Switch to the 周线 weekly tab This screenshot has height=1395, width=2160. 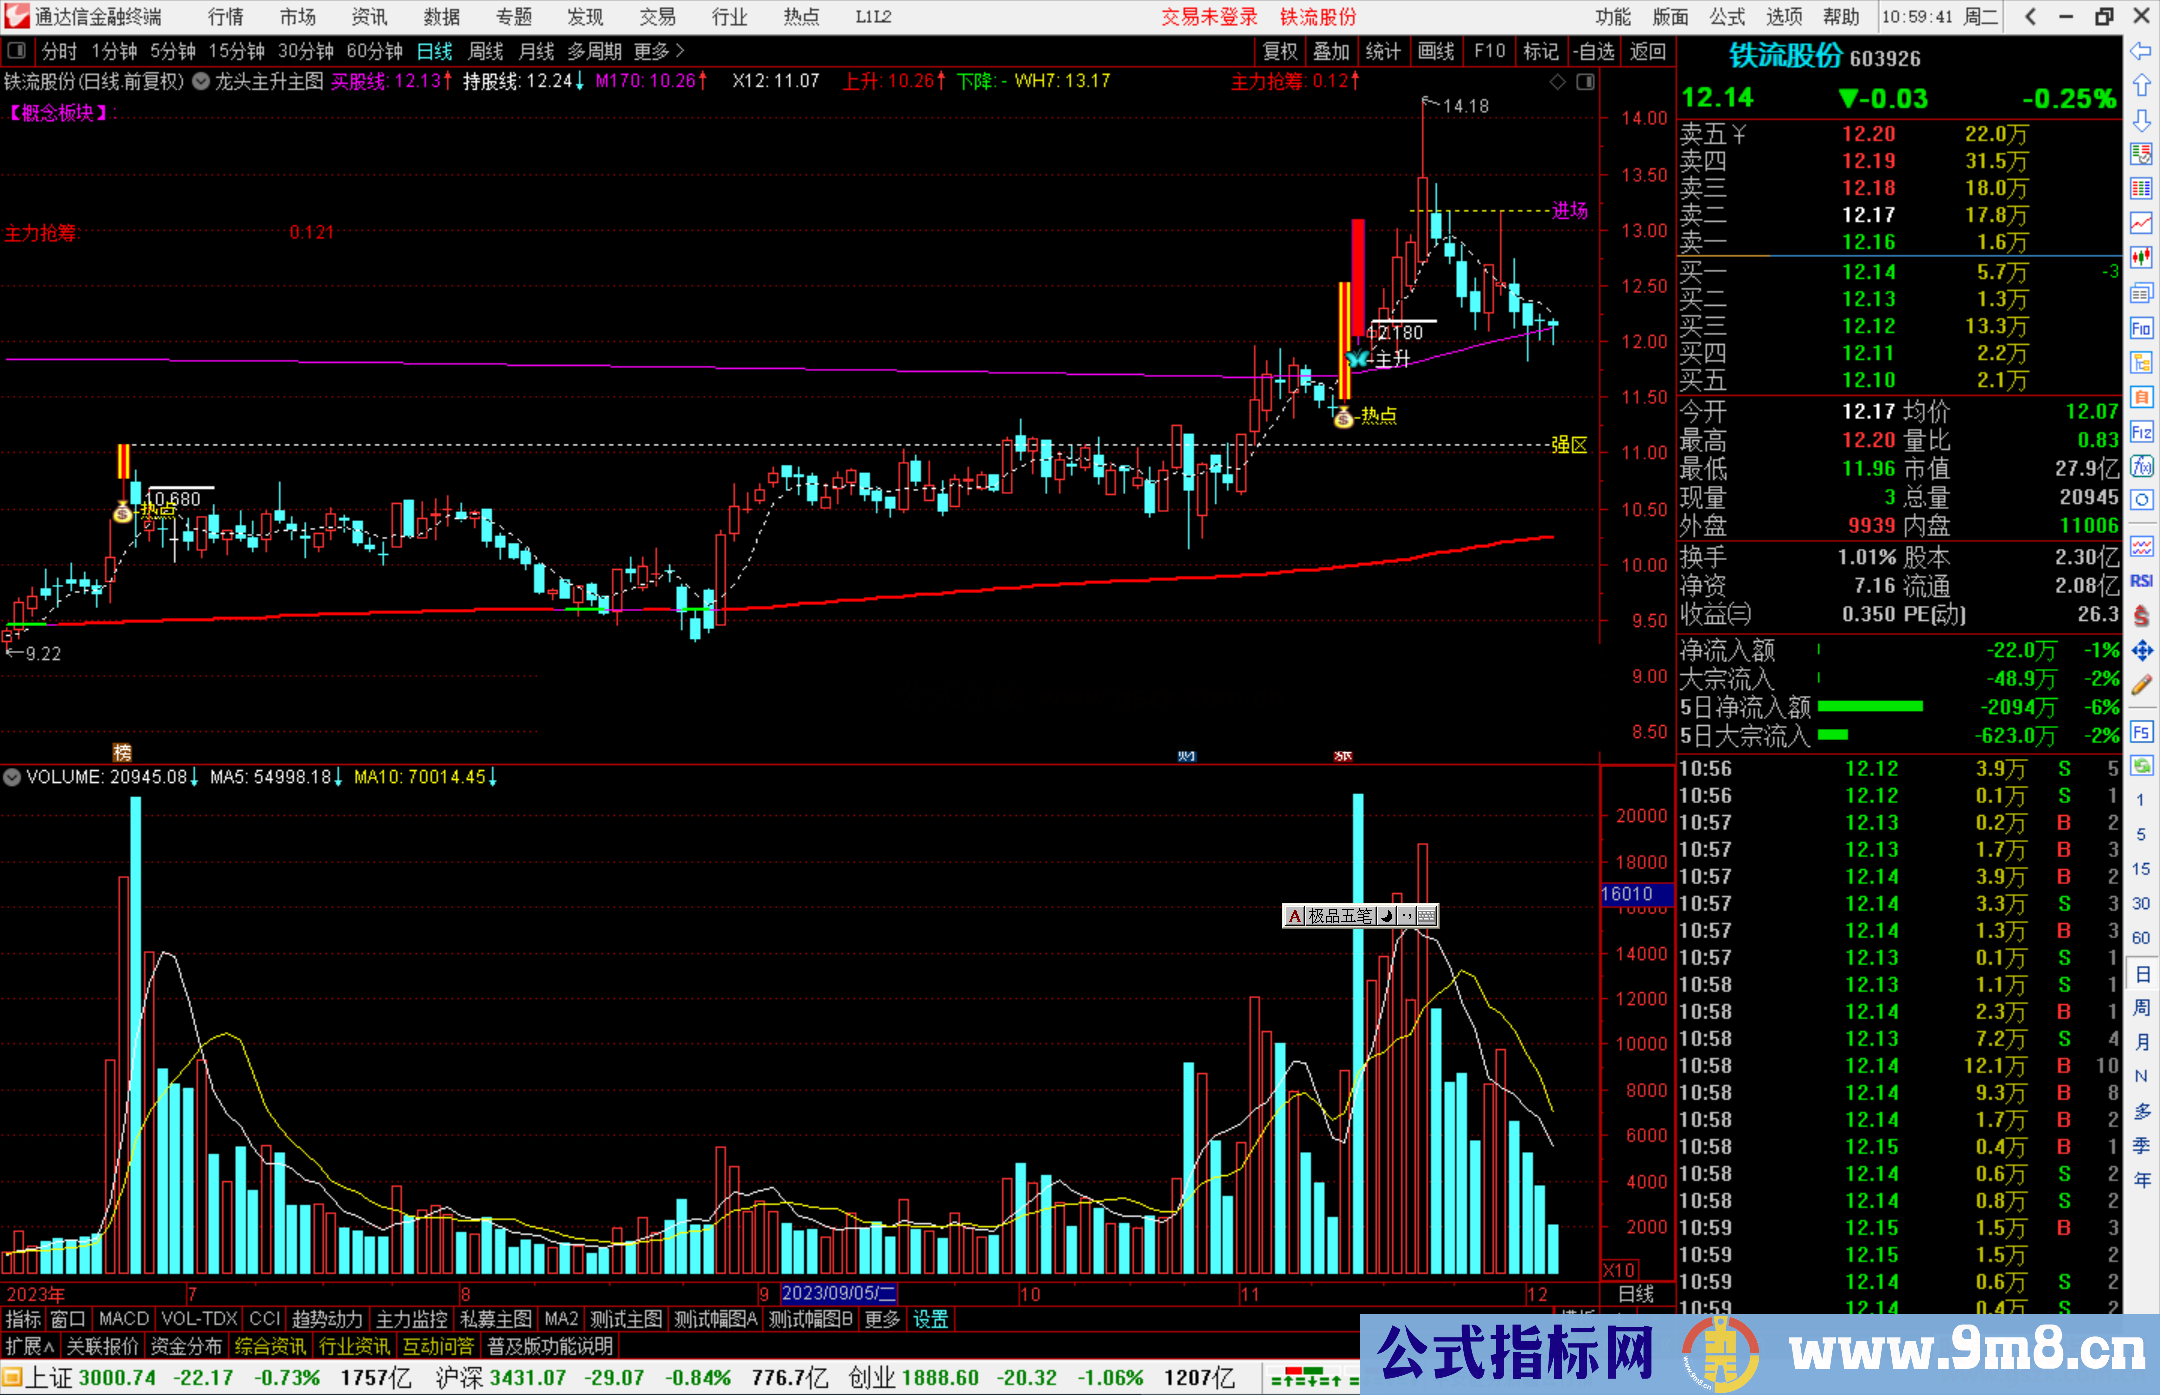486,51
